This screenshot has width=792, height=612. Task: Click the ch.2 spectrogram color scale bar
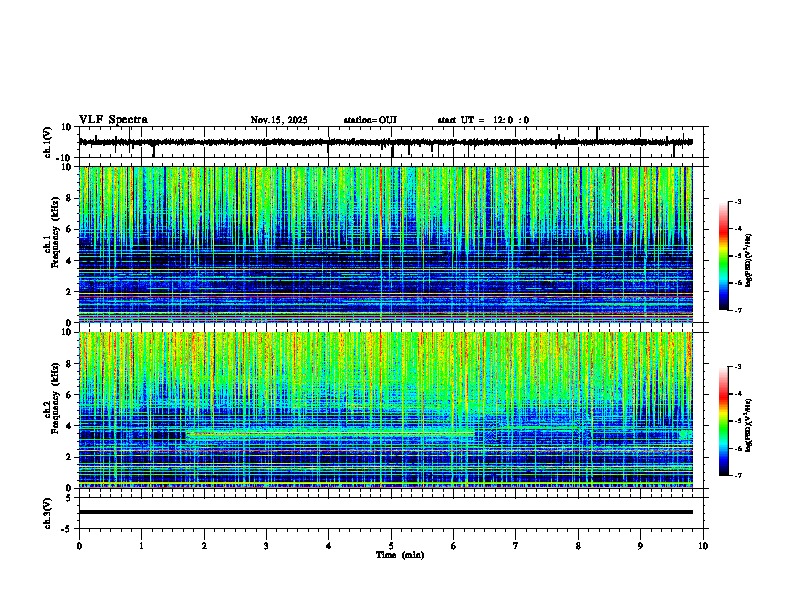[x=723, y=421]
